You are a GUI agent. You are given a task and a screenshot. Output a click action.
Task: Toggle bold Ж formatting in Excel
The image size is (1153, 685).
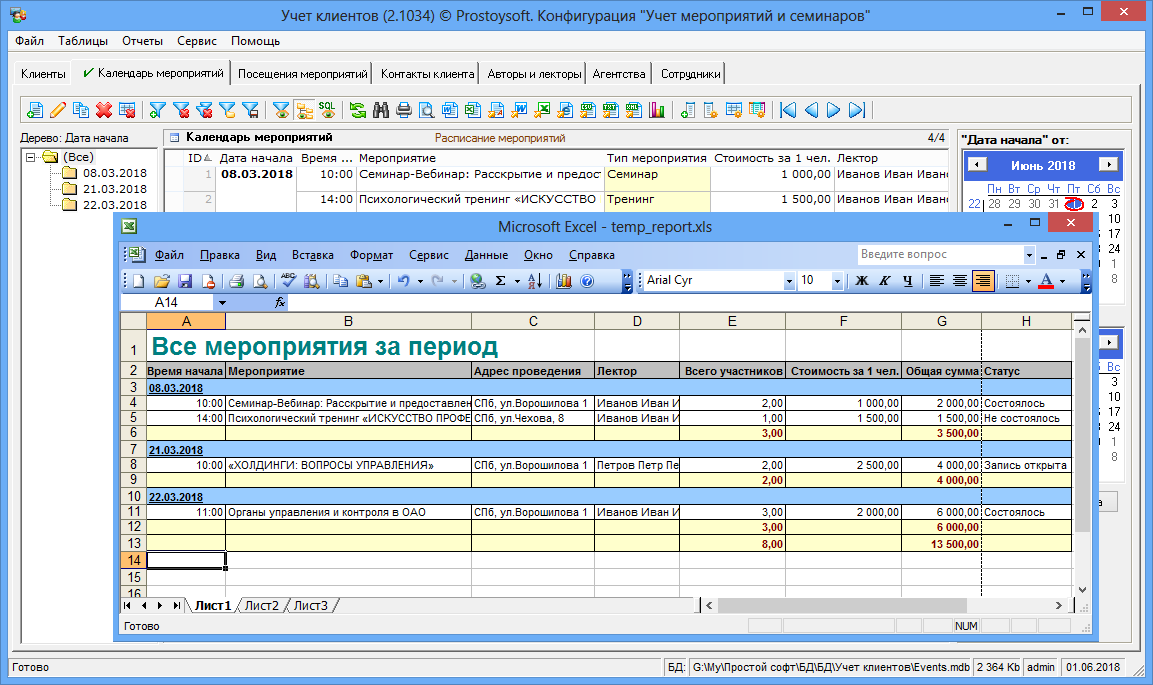click(x=862, y=281)
